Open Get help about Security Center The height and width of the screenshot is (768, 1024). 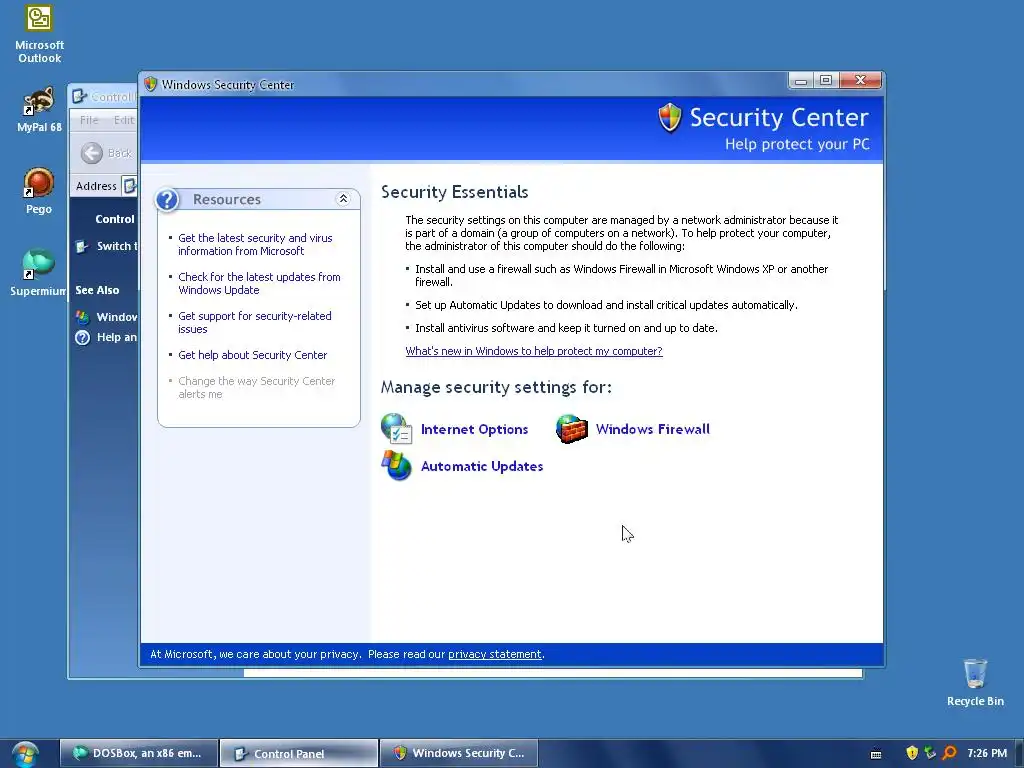tap(252, 355)
